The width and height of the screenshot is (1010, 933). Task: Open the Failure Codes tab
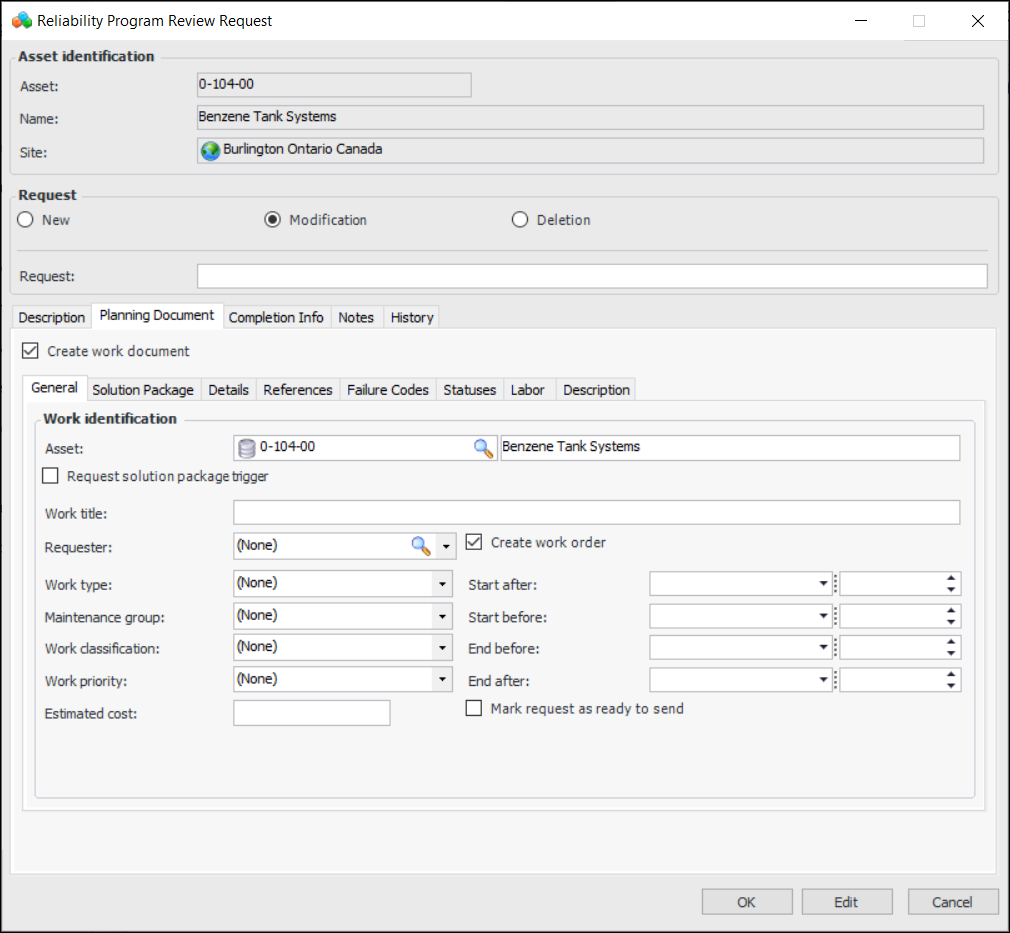tap(387, 390)
